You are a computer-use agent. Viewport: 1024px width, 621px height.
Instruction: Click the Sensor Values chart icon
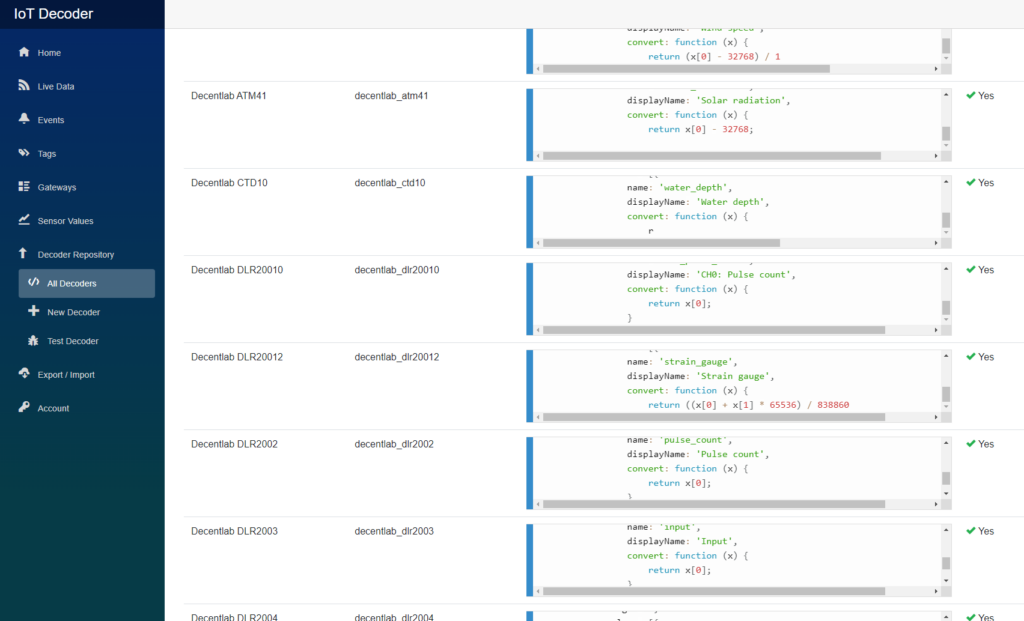[24, 220]
